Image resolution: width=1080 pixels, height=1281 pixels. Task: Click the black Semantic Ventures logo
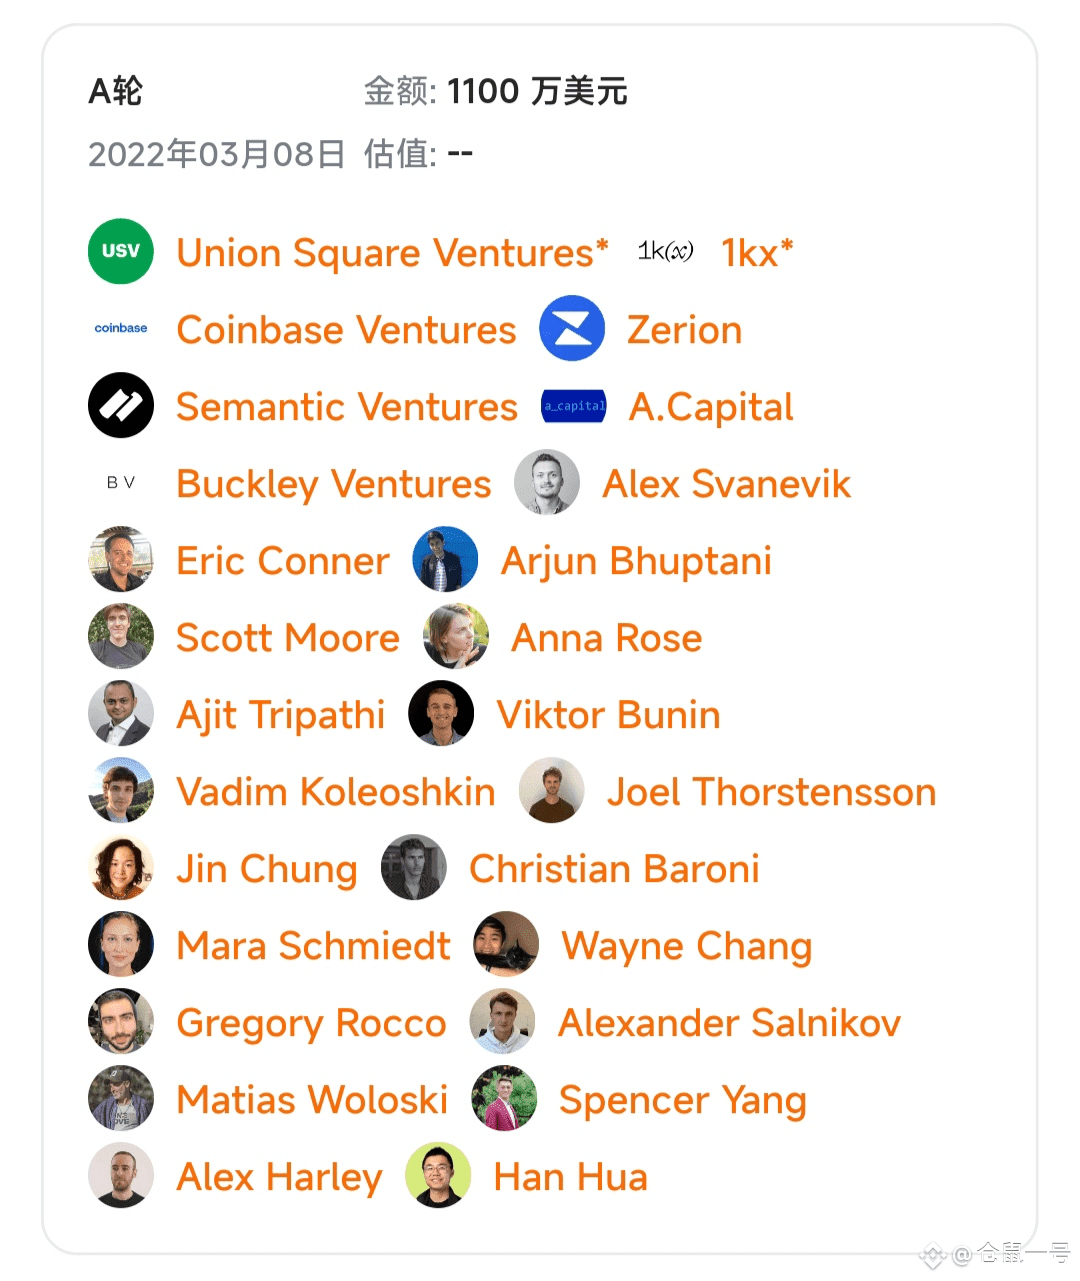[x=121, y=405]
